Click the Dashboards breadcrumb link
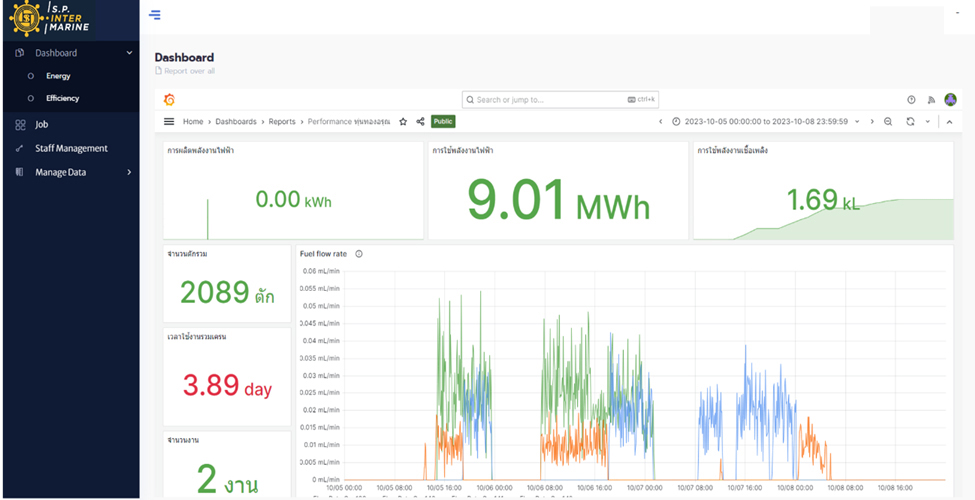 [x=236, y=122]
